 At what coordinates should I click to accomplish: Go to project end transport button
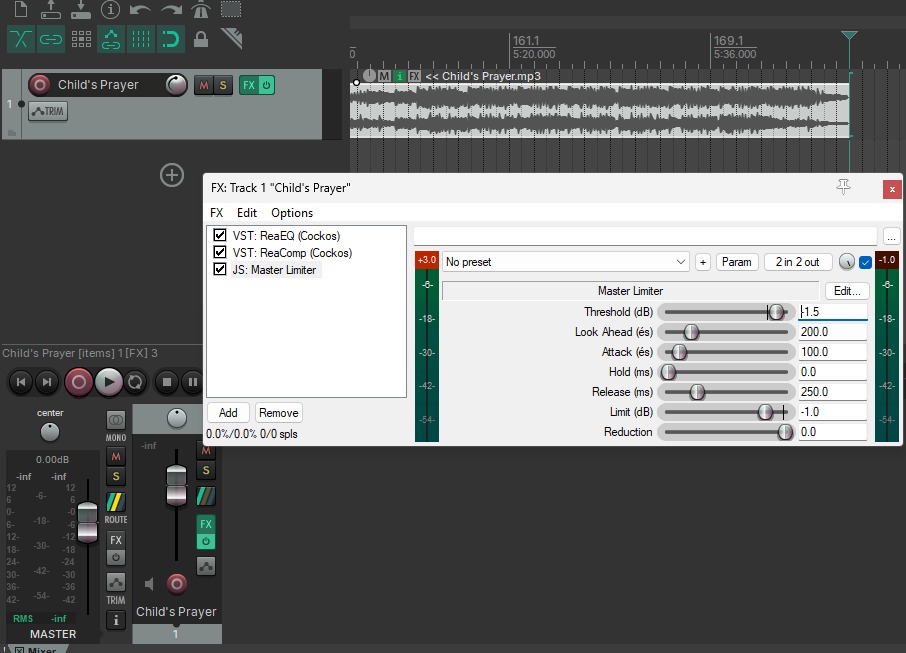[47, 381]
